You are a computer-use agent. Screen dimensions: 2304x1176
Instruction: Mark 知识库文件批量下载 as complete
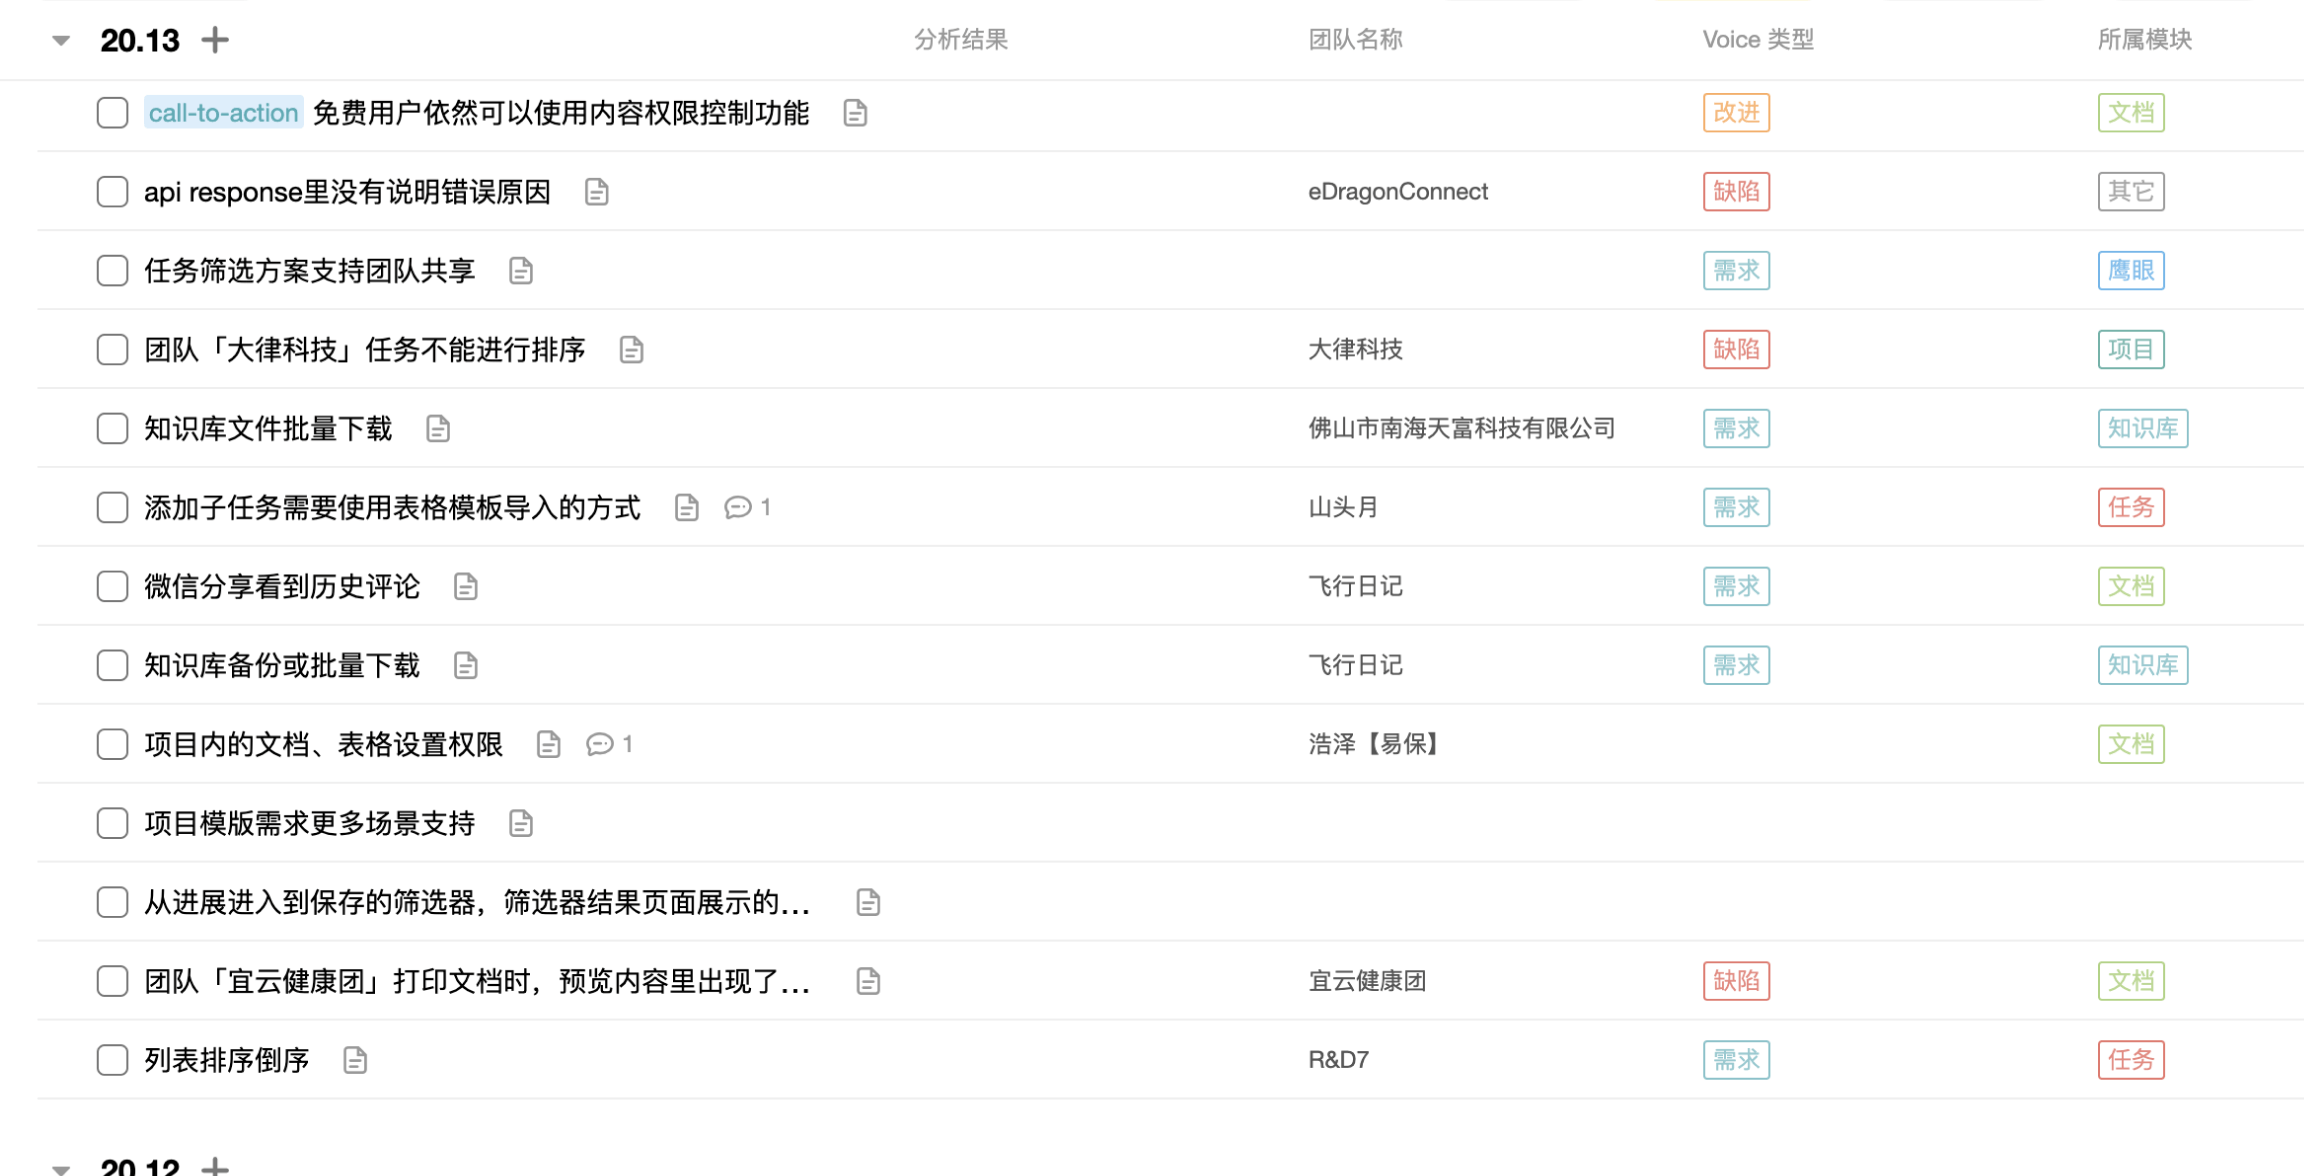(113, 429)
